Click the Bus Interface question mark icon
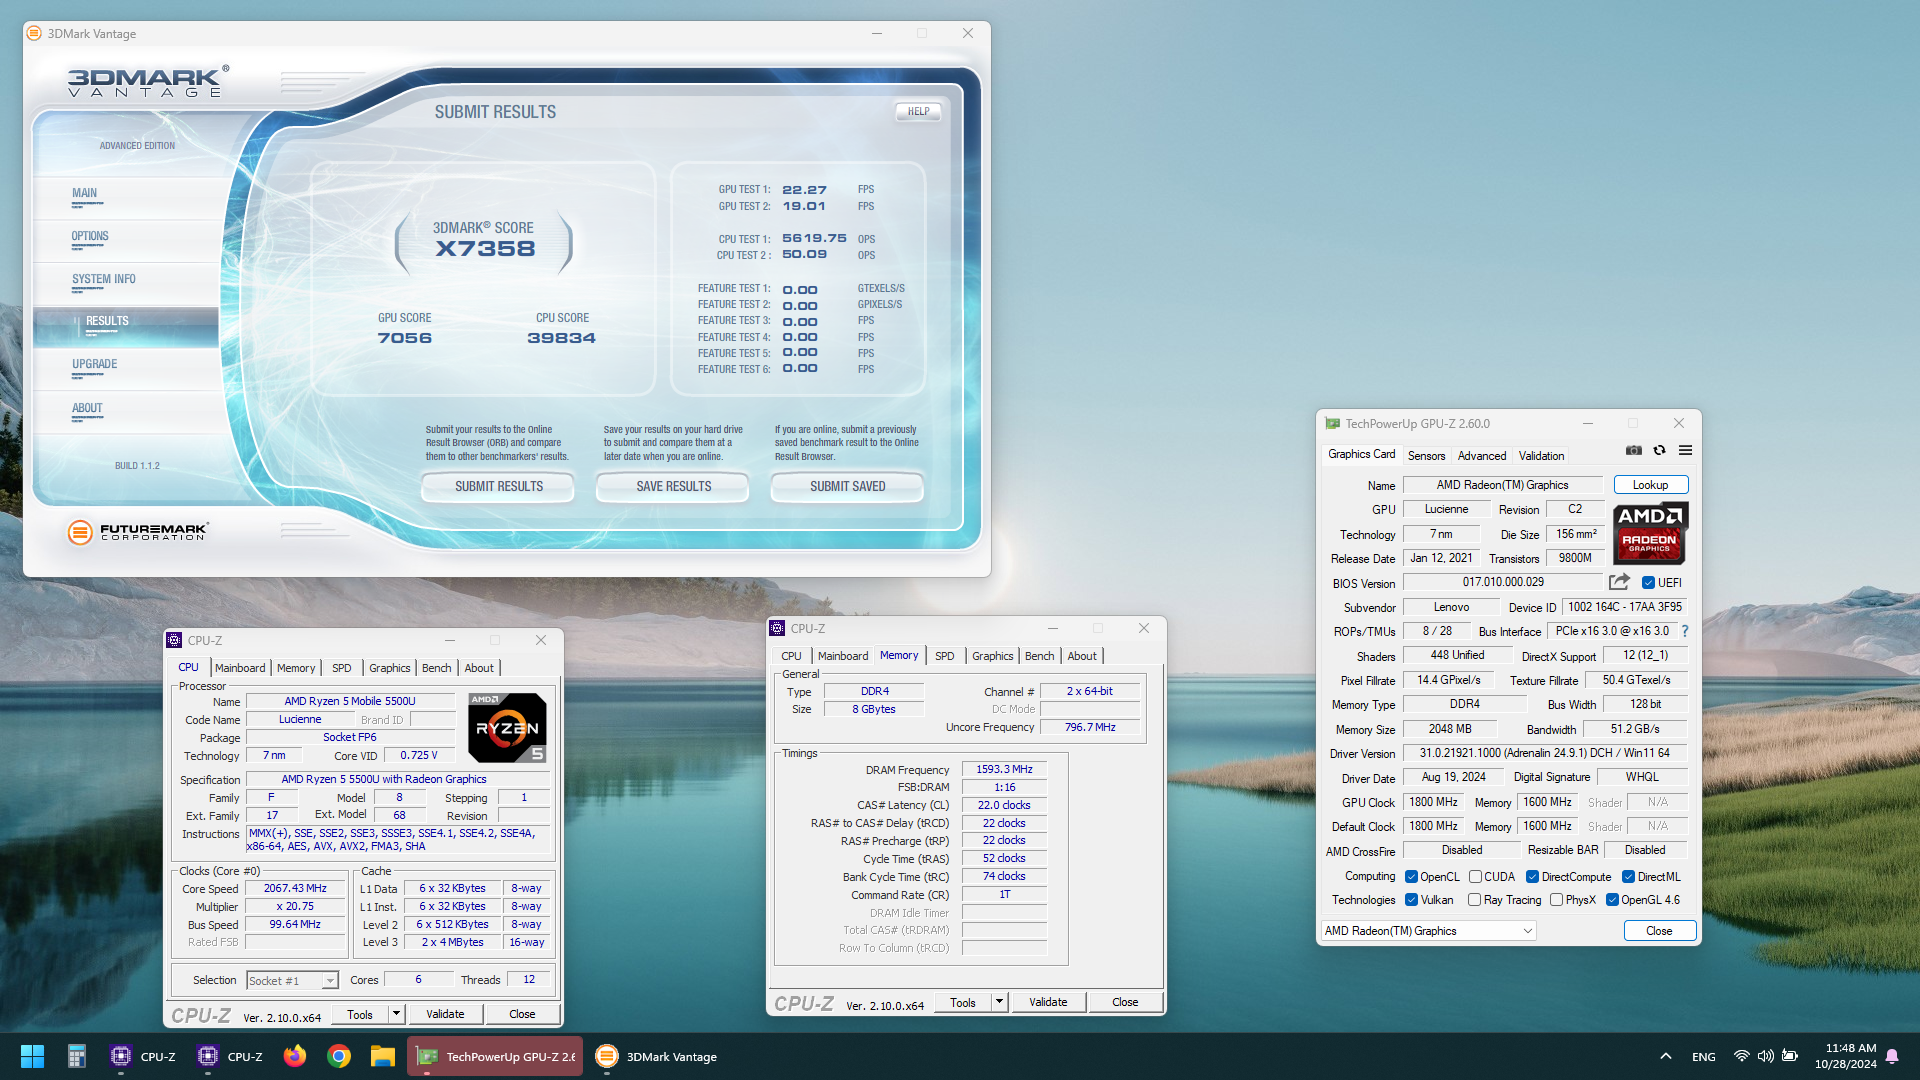The image size is (1920, 1080). click(x=1685, y=631)
